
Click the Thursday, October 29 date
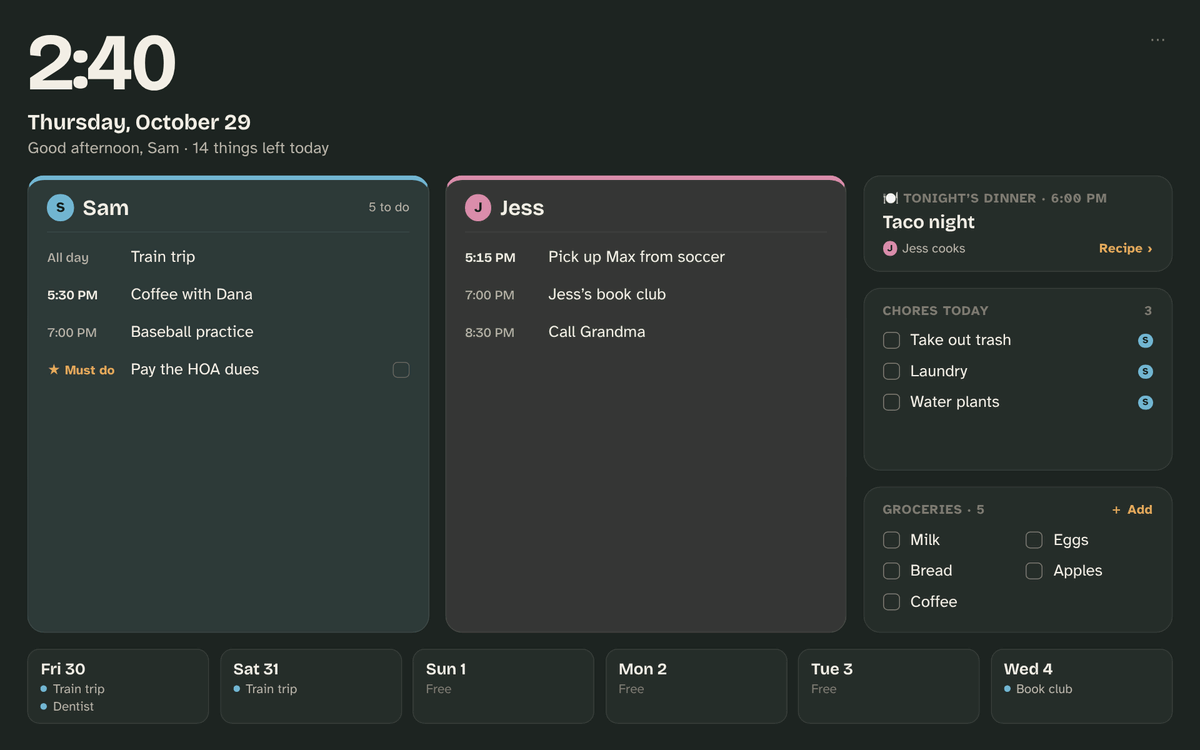[x=139, y=122]
